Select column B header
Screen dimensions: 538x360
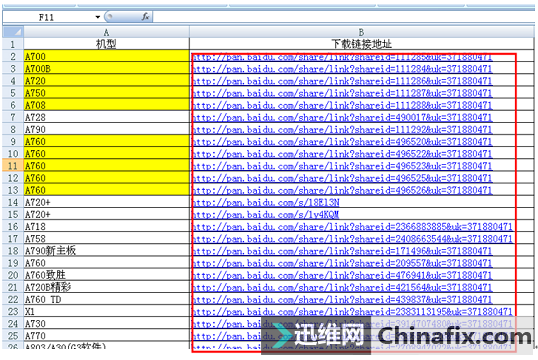361,32
